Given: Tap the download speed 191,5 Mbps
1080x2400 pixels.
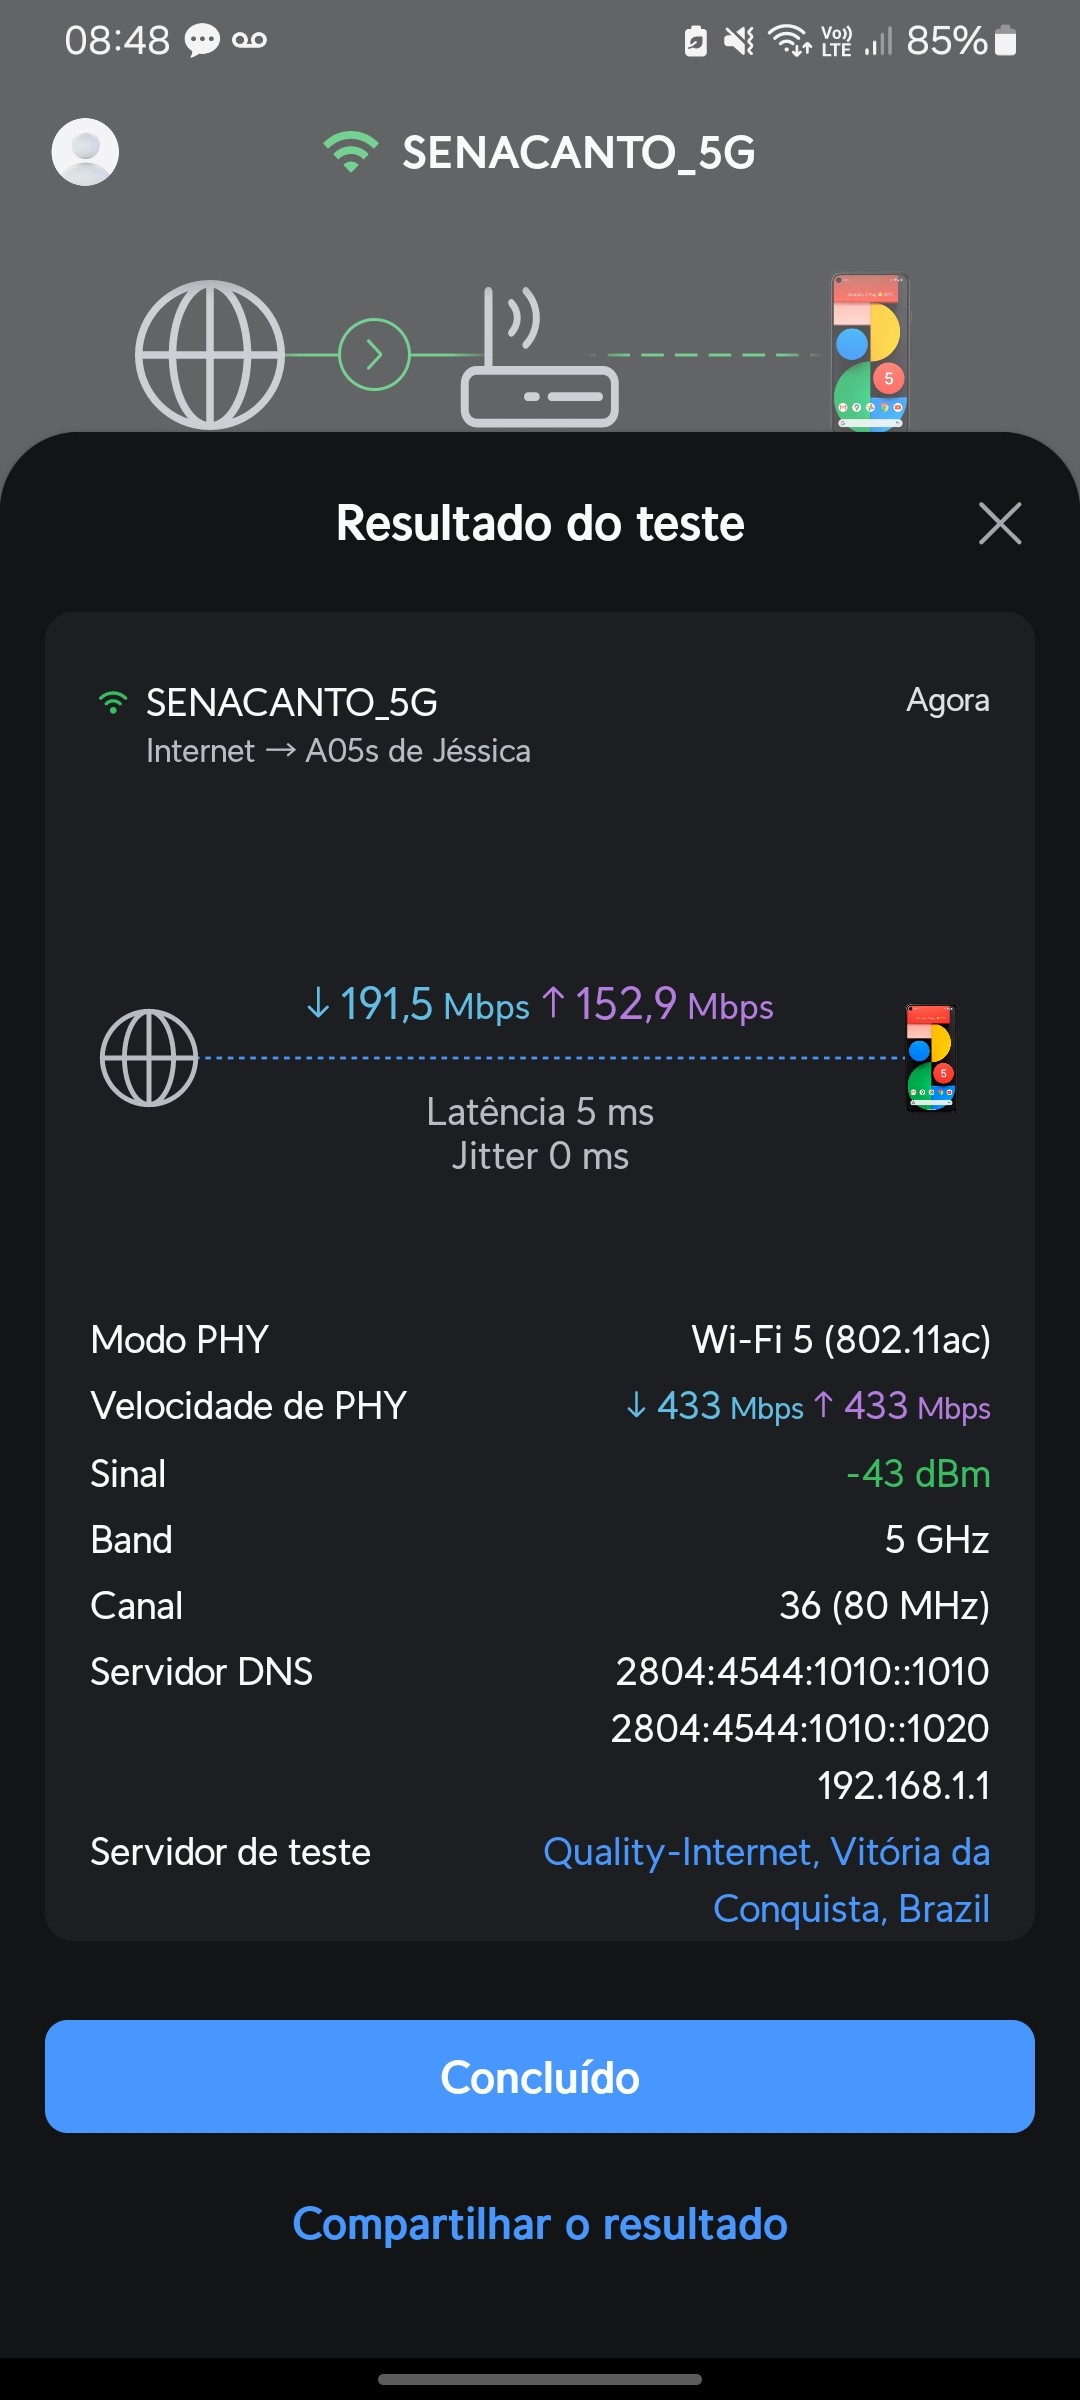Looking at the screenshot, I should click(418, 1004).
